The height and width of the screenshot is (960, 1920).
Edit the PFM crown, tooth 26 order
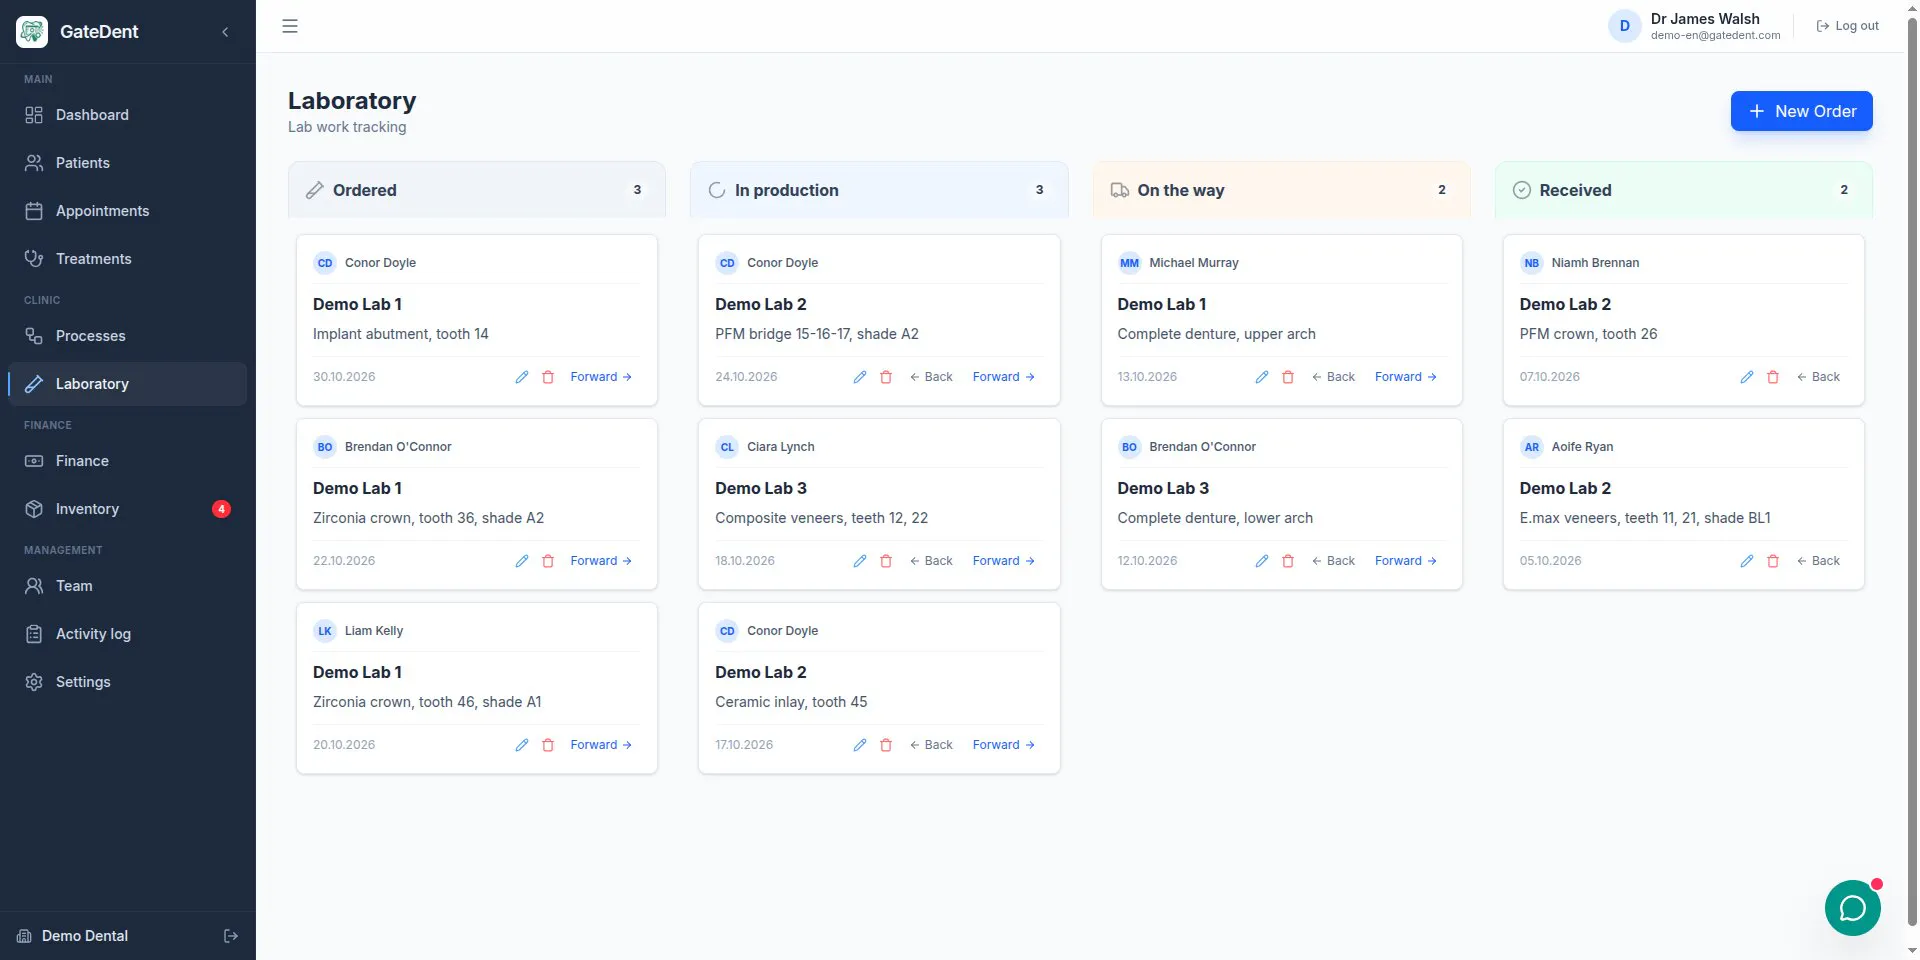click(x=1747, y=377)
